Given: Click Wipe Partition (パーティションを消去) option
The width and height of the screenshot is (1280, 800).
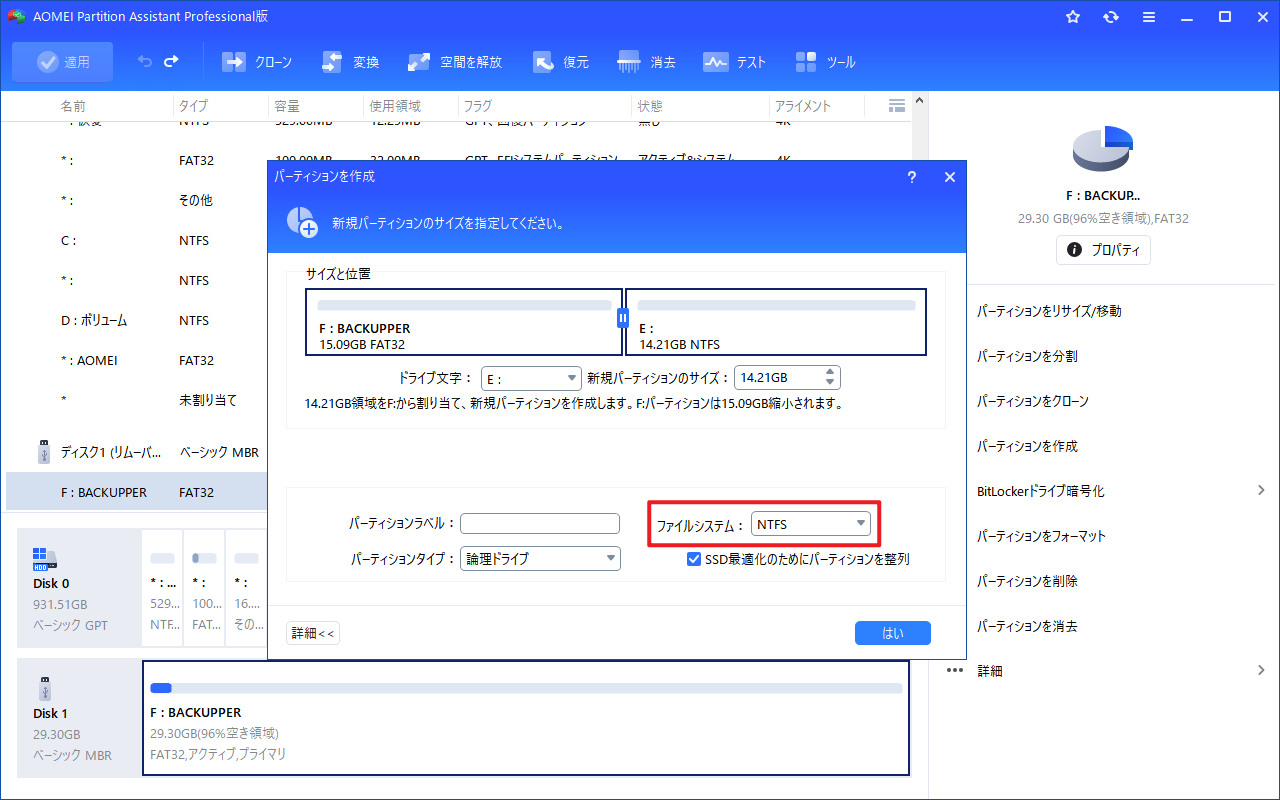Looking at the screenshot, I should tap(1027, 626).
